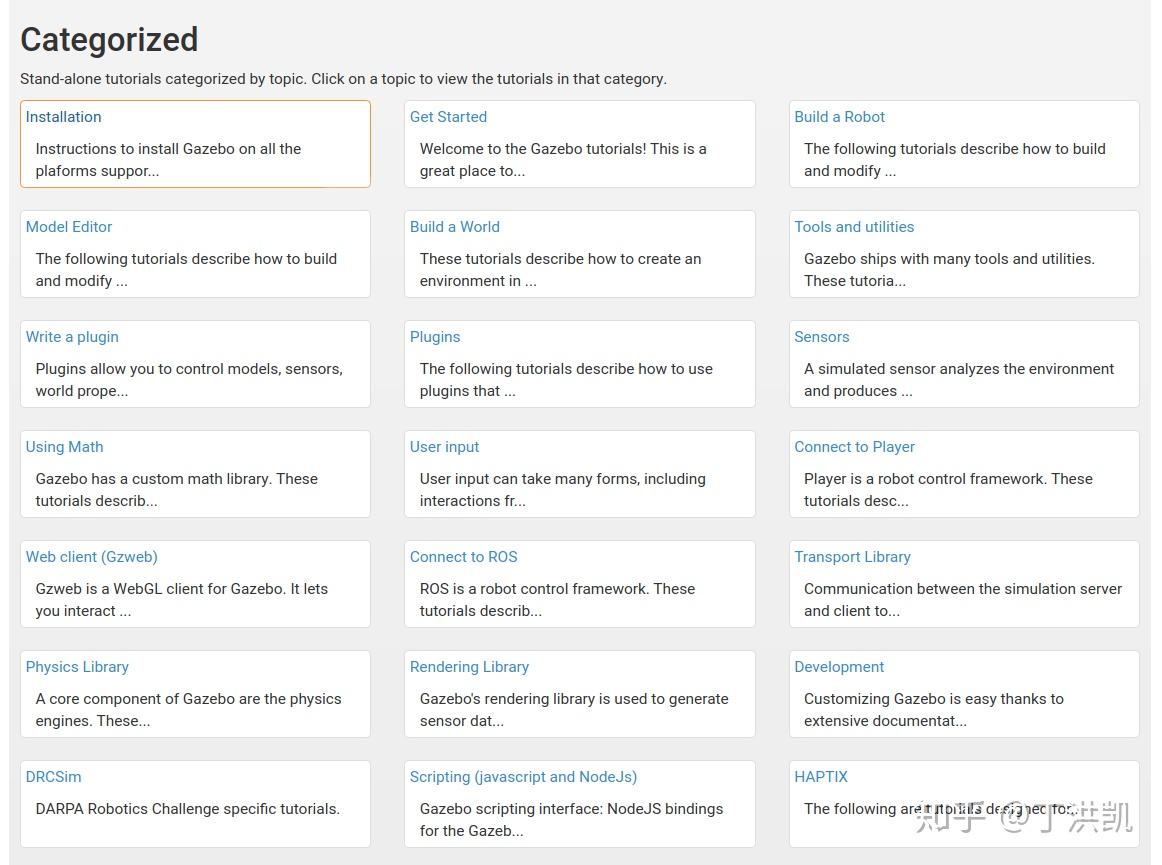Open the Write a plugin category
This screenshot has width=1162, height=865.
click(72, 337)
